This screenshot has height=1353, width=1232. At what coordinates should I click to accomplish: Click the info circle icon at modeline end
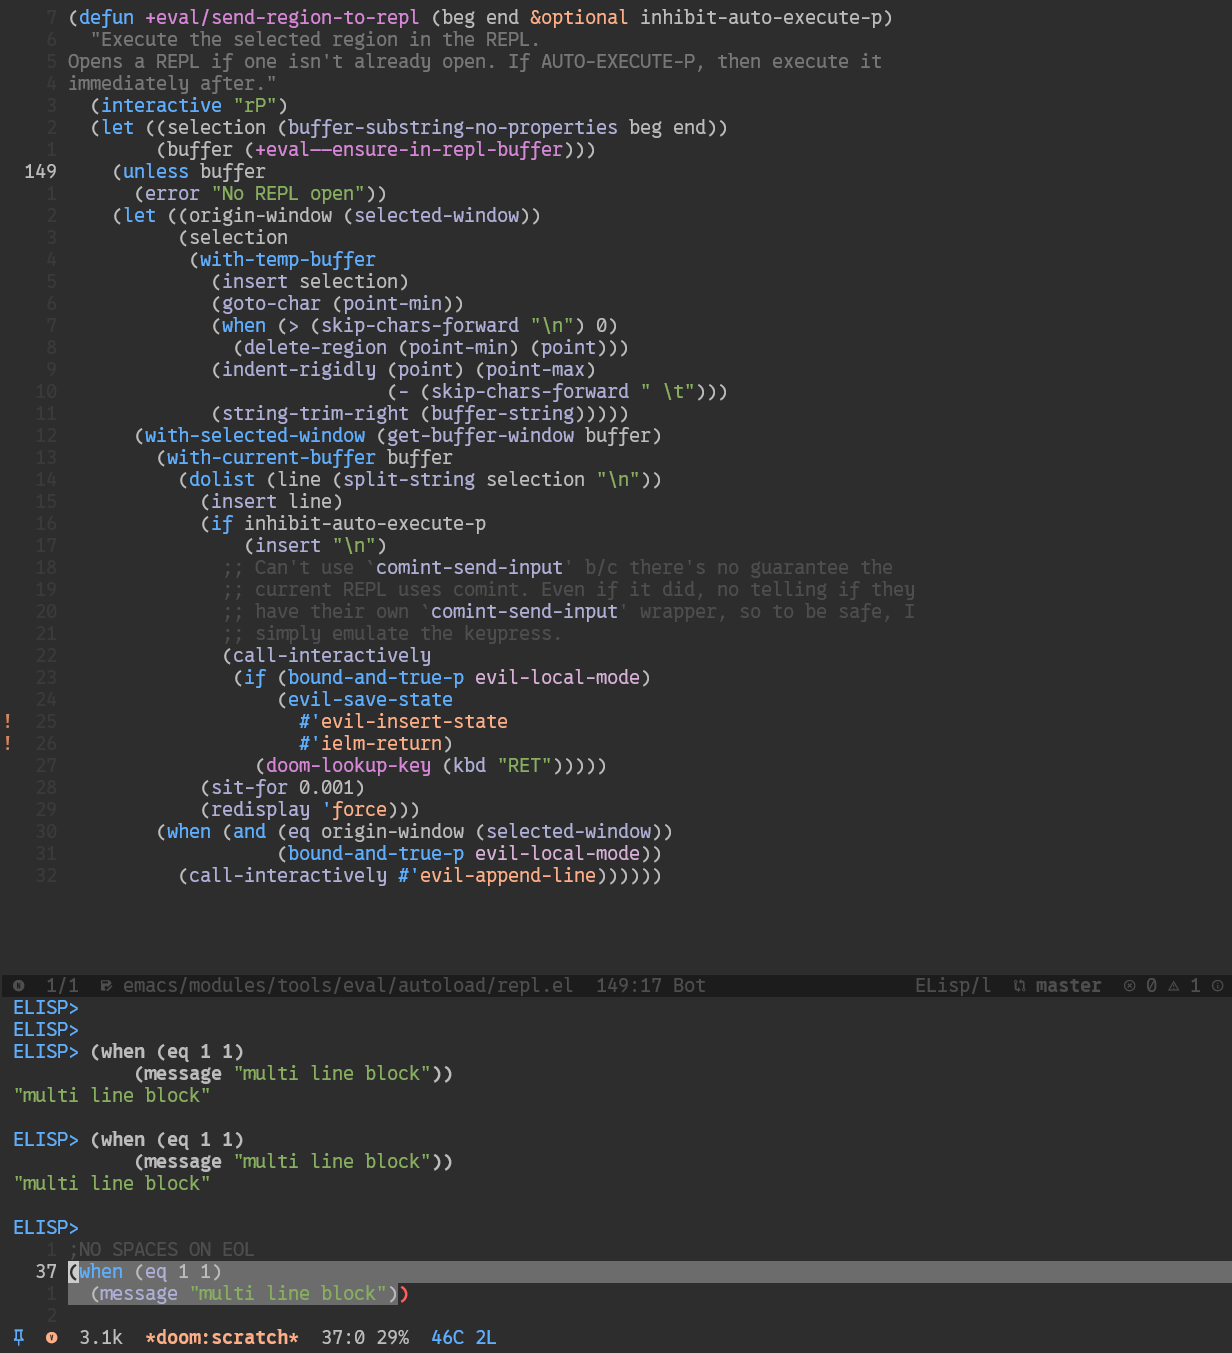(x=1217, y=985)
